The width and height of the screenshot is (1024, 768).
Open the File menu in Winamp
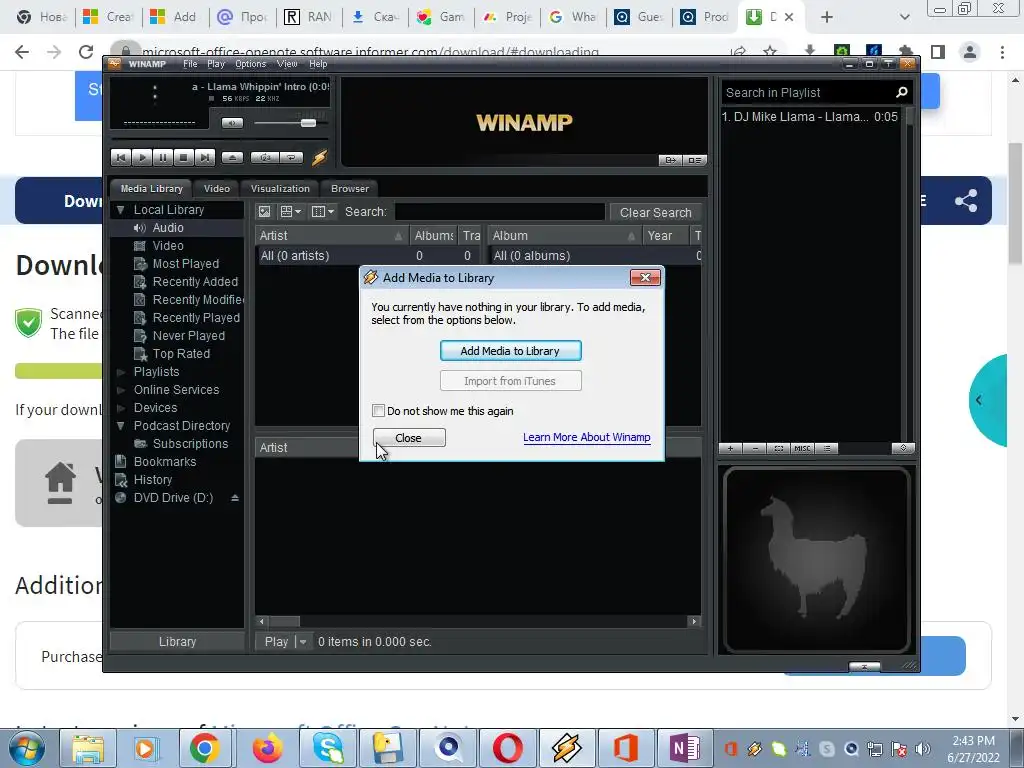pos(190,64)
